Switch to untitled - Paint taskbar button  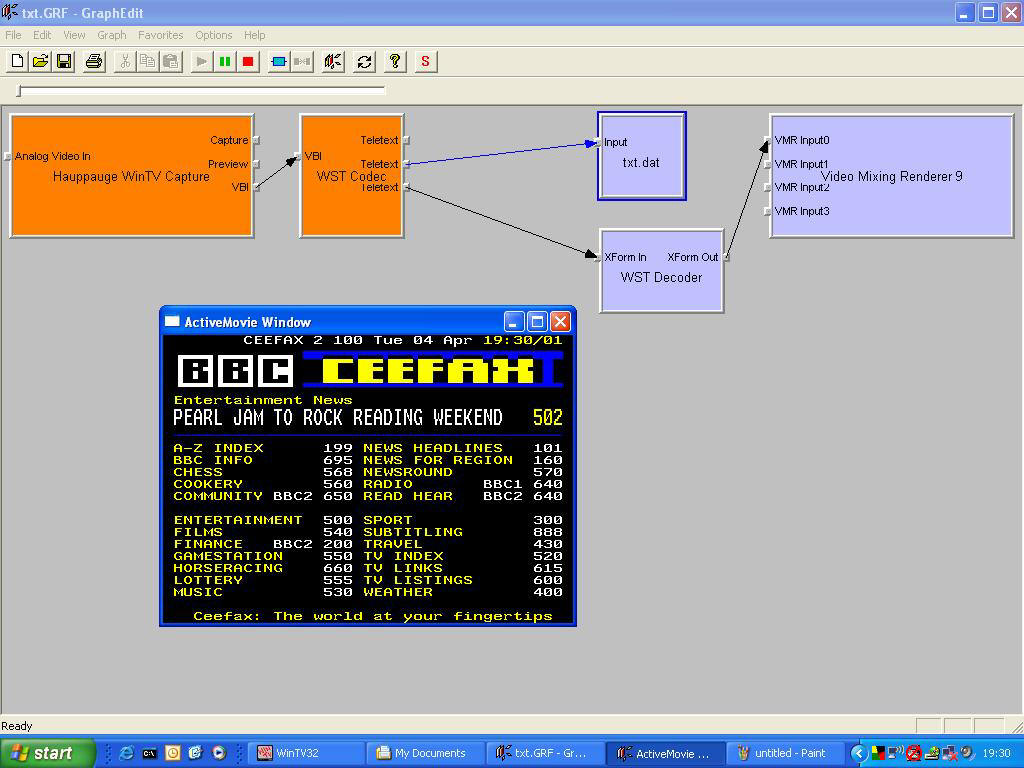coord(786,753)
